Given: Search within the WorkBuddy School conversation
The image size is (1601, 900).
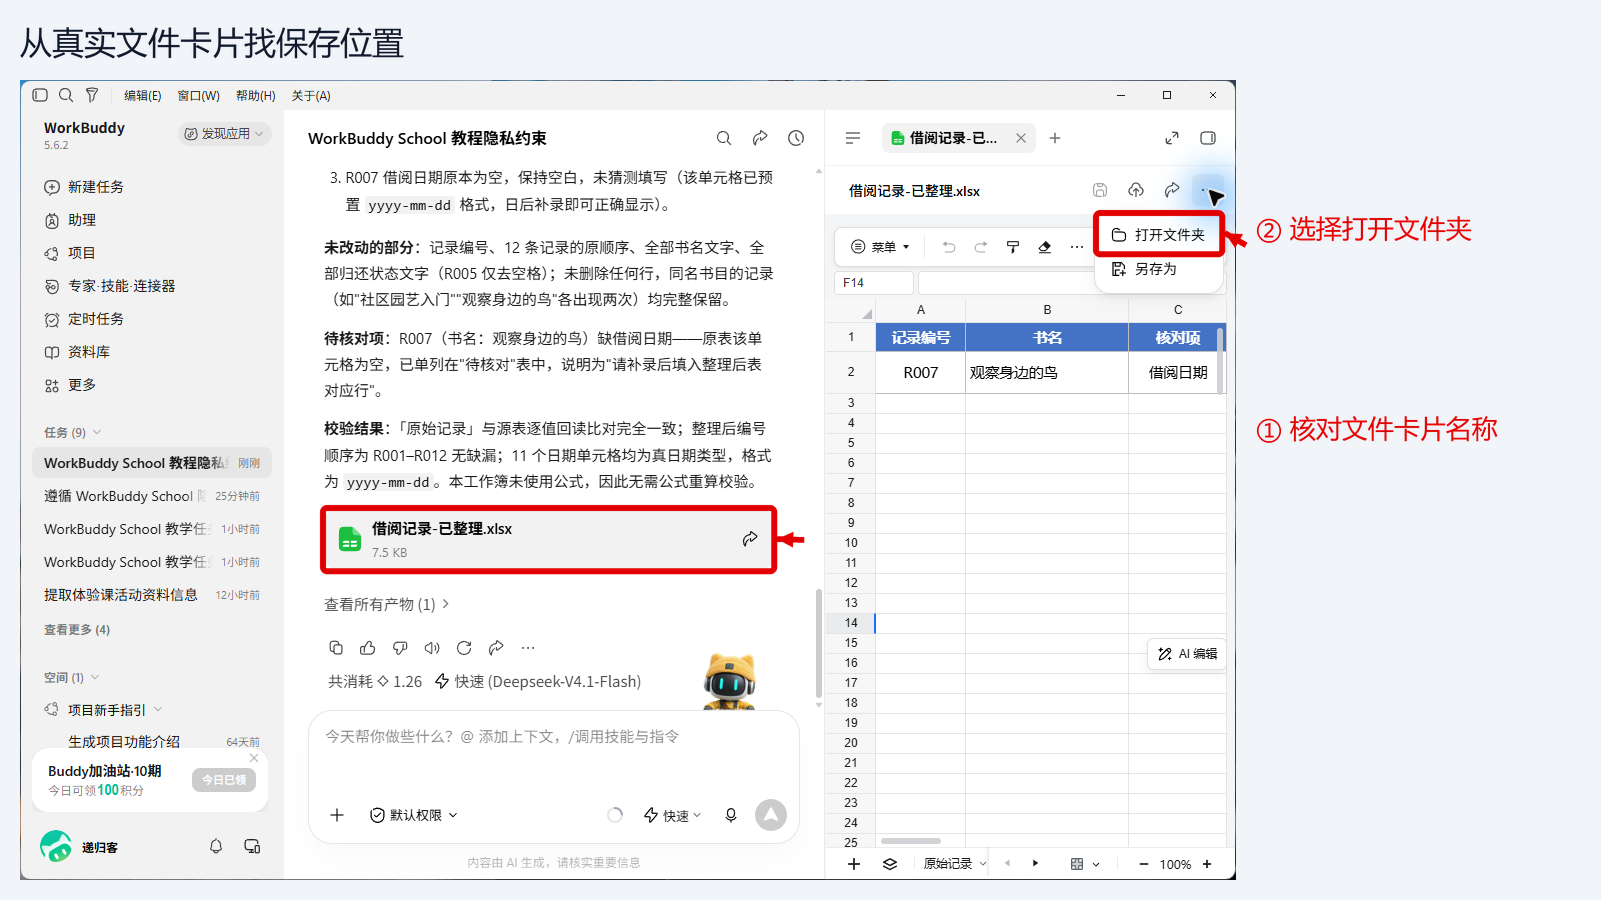Looking at the screenshot, I should (724, 138).
